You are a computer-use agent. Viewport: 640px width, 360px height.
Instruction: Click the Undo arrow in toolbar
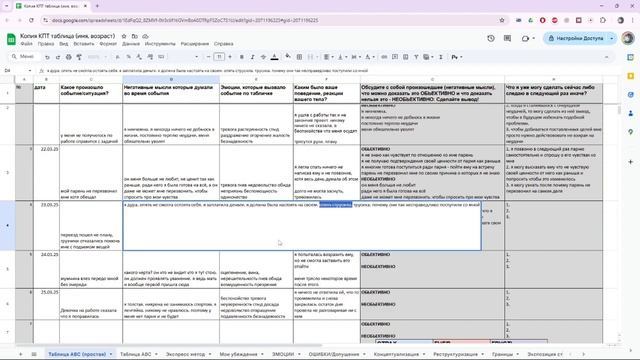(47, 57)
